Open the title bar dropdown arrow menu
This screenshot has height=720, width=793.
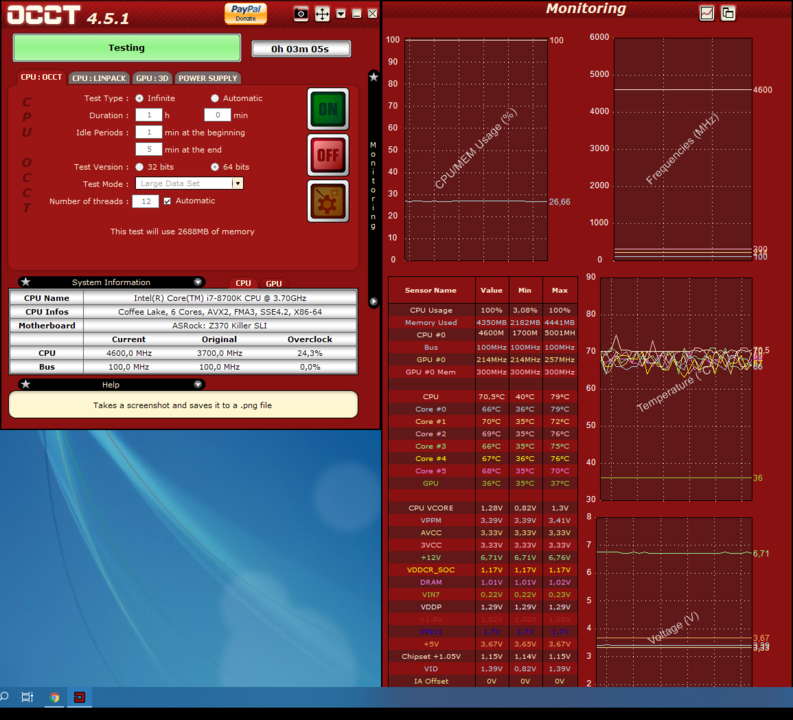coord(341,14)
